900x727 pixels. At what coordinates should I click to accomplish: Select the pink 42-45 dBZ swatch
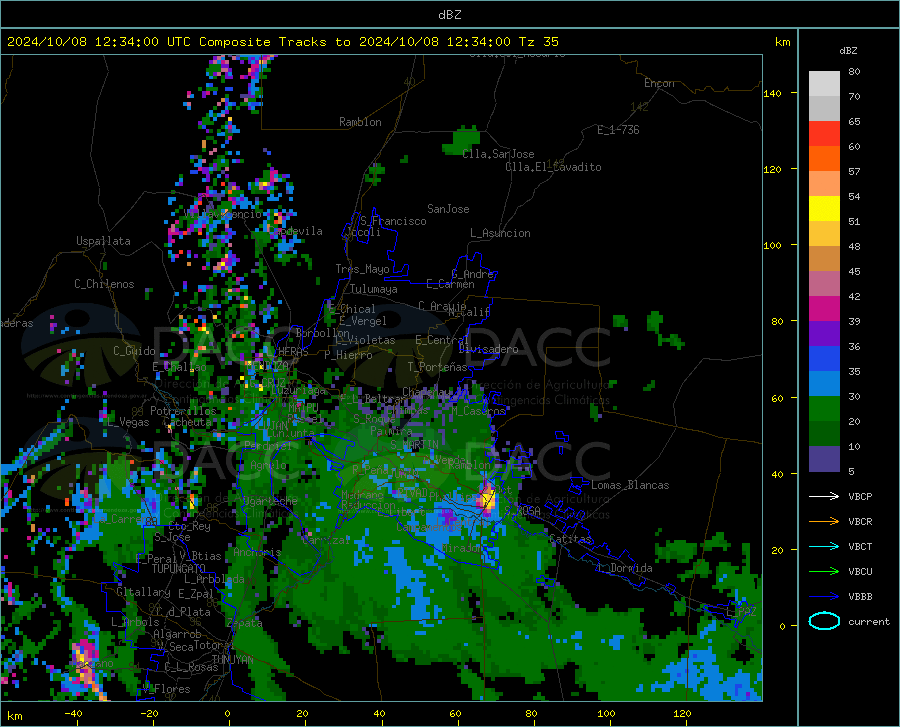(824, 284)
